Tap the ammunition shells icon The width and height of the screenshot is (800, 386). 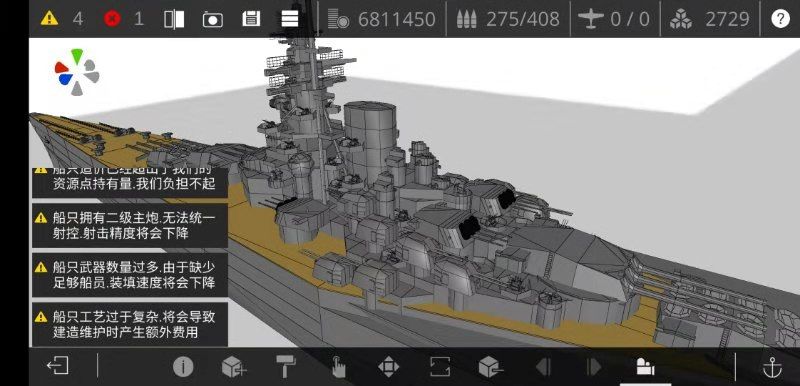tap(466, 19)
